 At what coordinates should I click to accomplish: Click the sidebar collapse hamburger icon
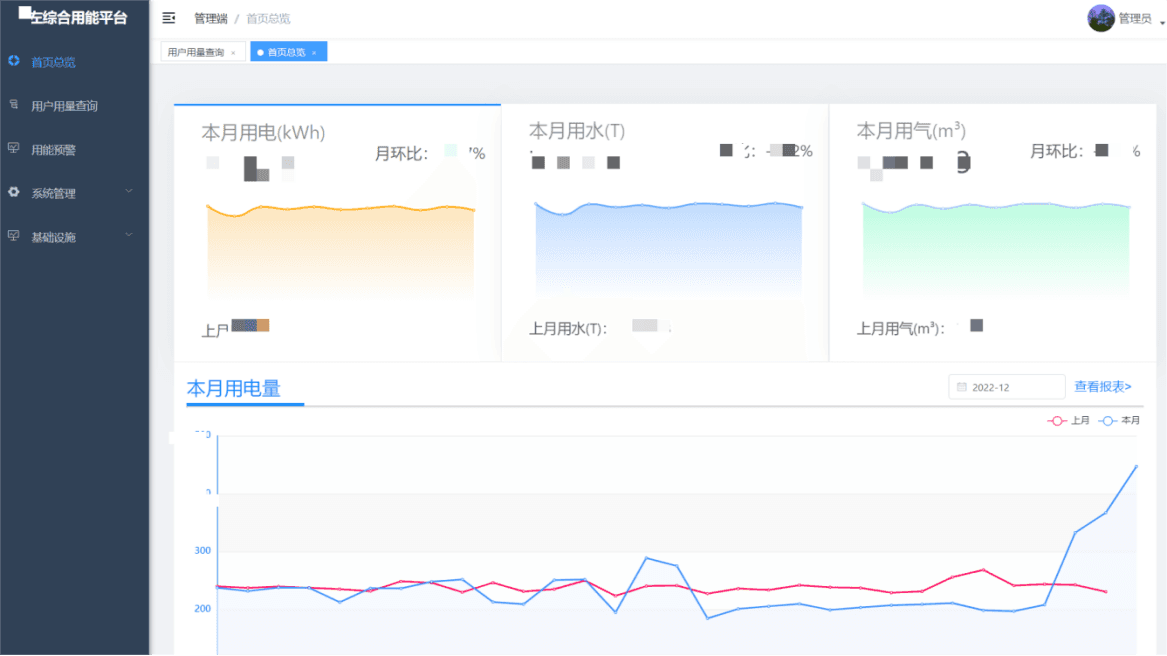(169, 18)
